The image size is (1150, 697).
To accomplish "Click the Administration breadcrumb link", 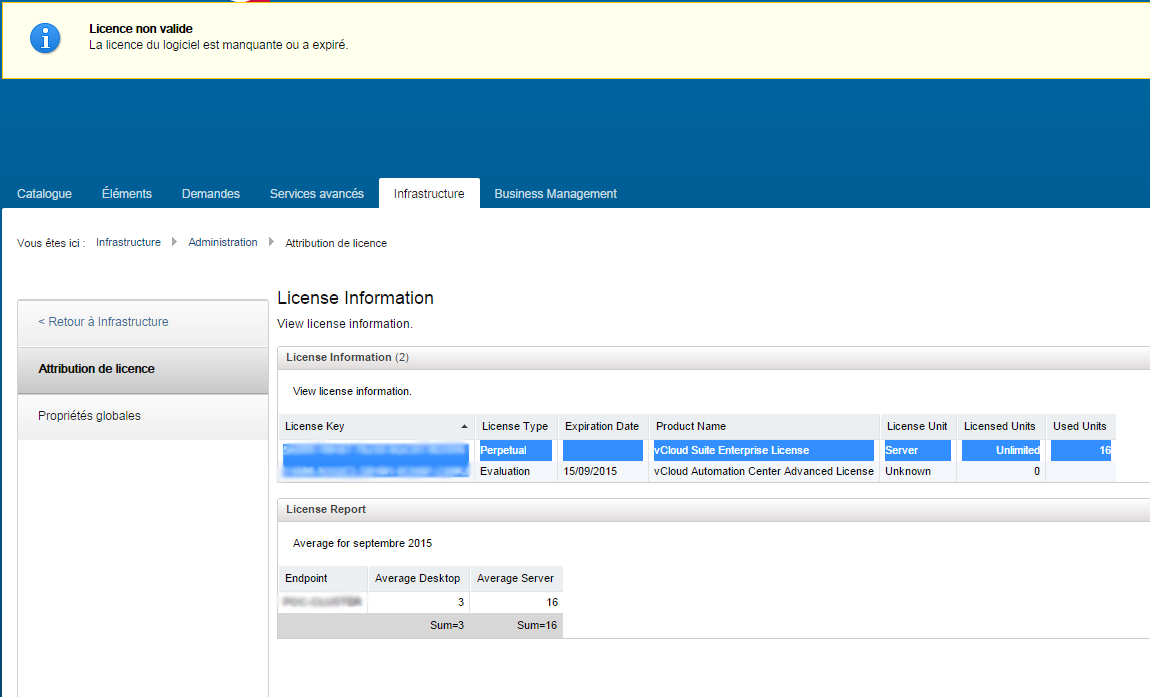I will coord(222,243).
